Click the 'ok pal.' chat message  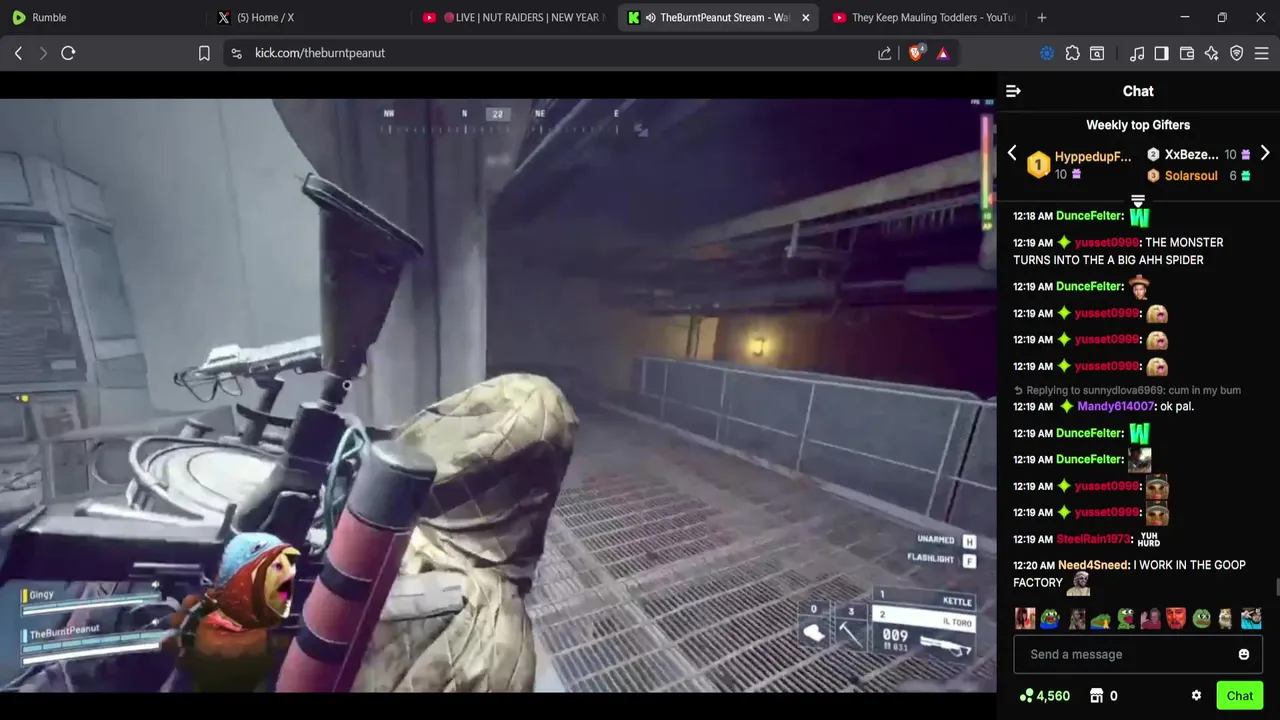(x=1177, y=407)
